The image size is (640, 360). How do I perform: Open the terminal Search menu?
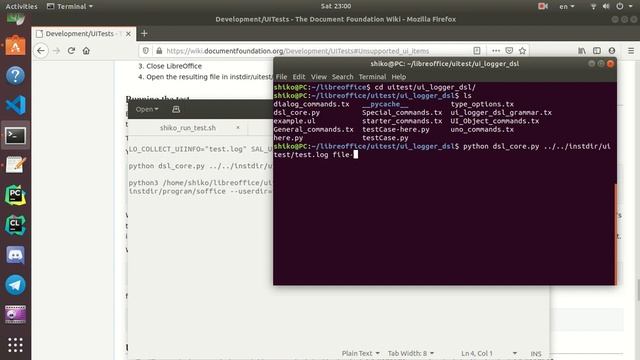coord(342,77)
